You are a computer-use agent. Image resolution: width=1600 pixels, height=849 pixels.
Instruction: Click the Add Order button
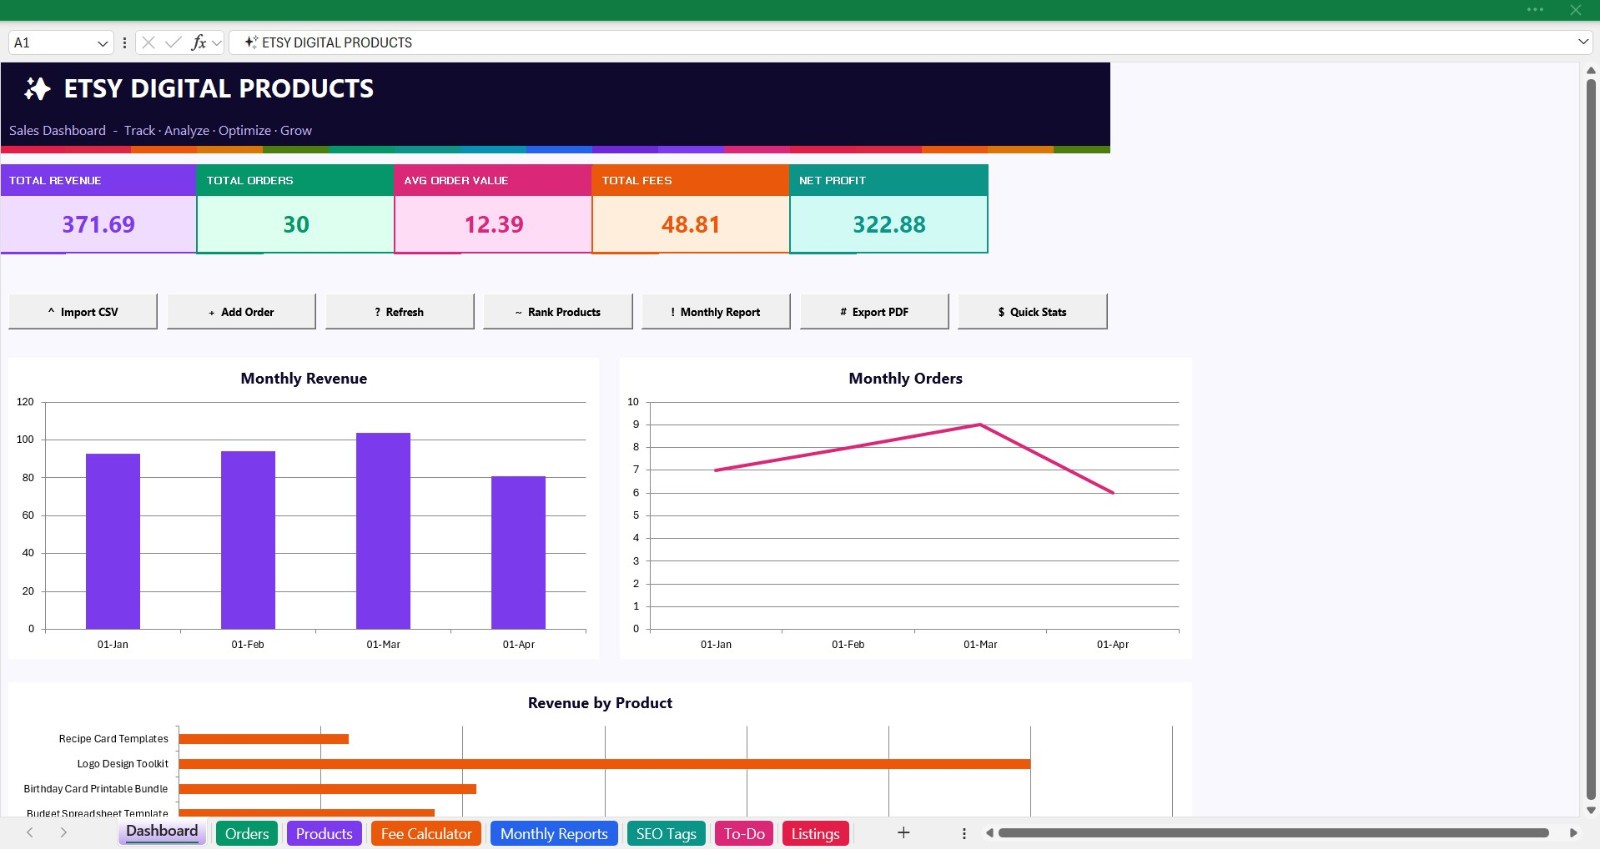241,312
